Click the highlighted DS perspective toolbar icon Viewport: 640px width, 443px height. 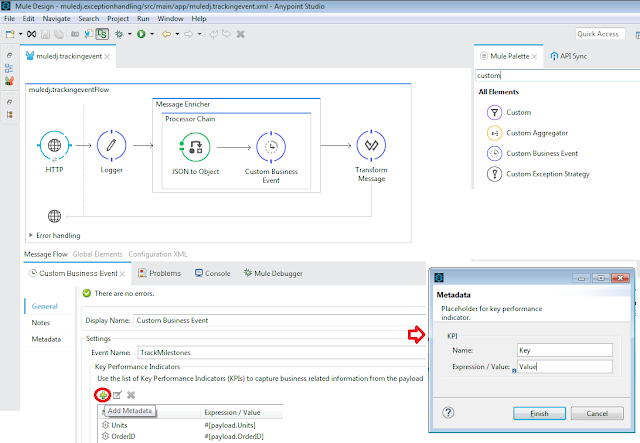(x=102, y=34)
